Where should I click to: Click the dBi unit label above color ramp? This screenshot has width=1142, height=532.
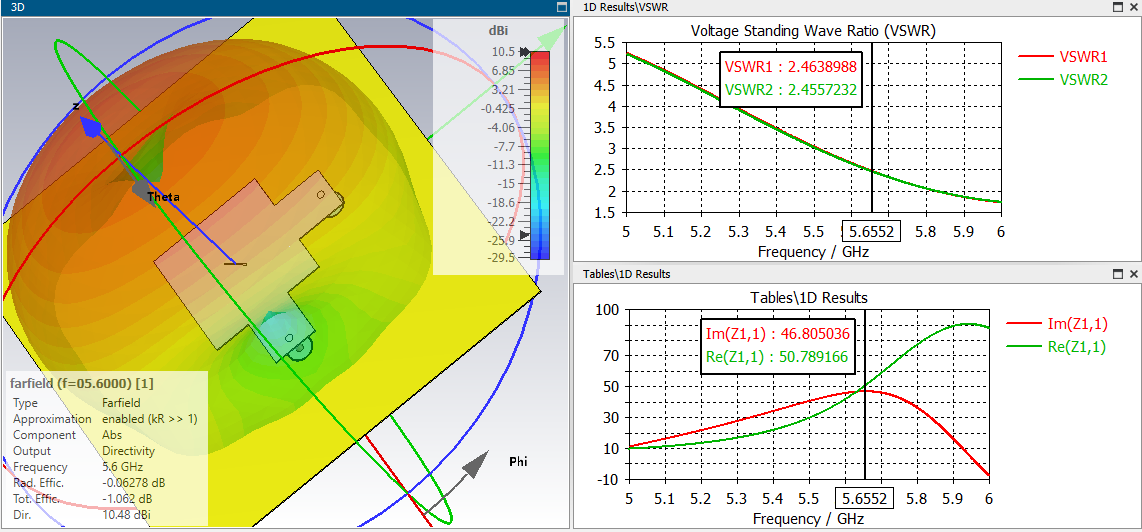499,30
